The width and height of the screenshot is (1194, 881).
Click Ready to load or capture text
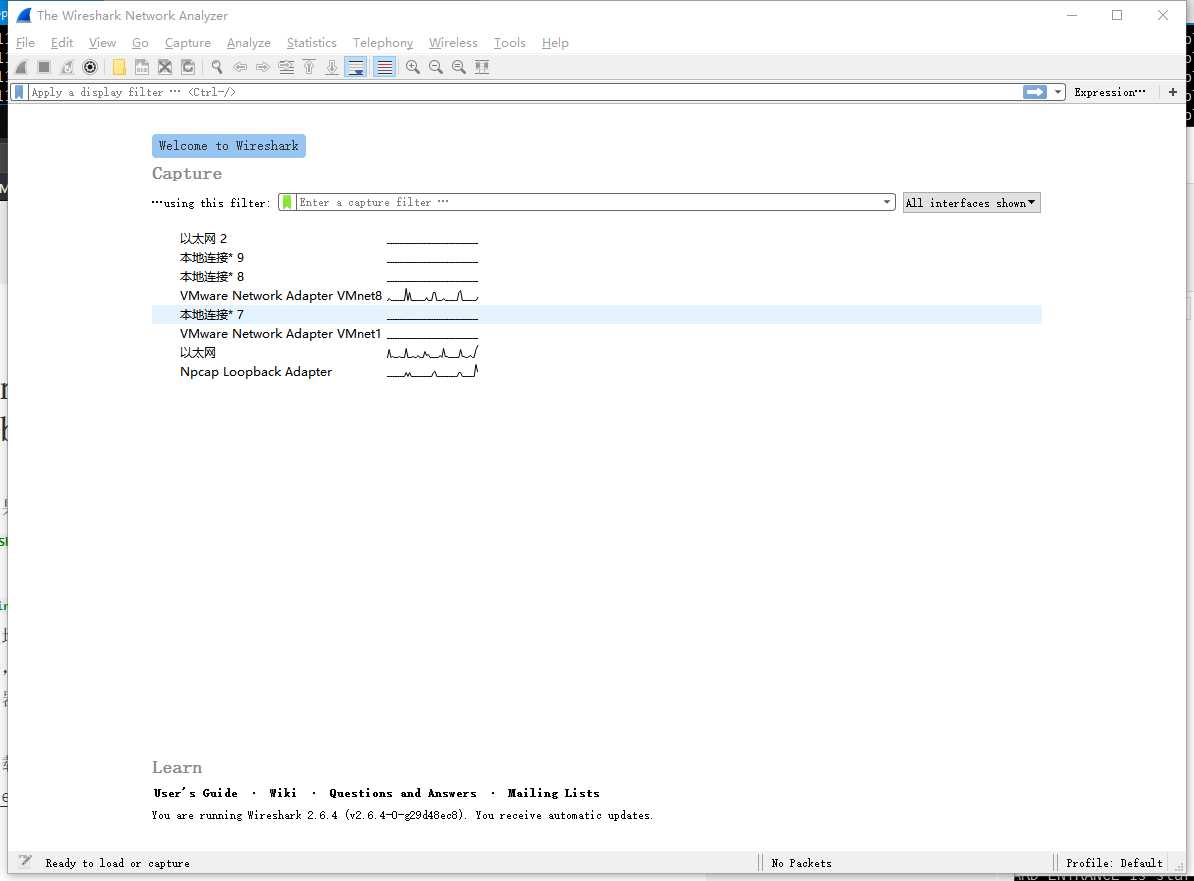coord(117,863)
